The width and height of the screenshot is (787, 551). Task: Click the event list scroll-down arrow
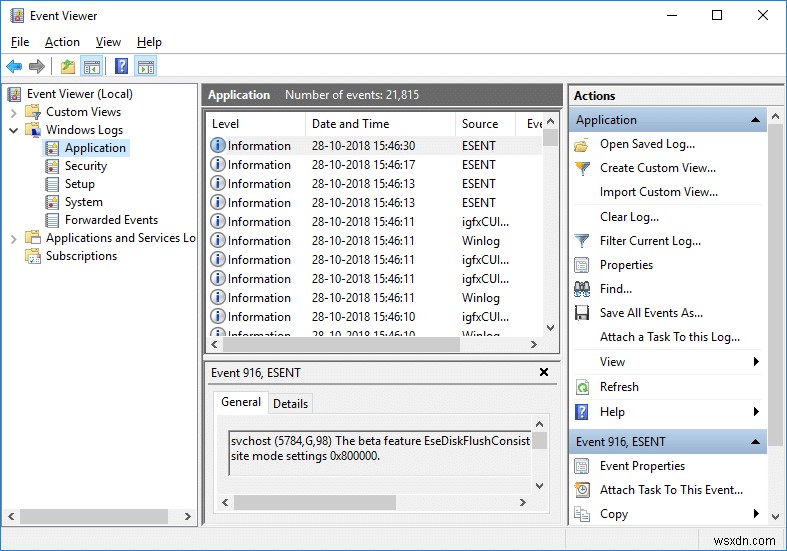pyautogui.click(x=551, y=328)
